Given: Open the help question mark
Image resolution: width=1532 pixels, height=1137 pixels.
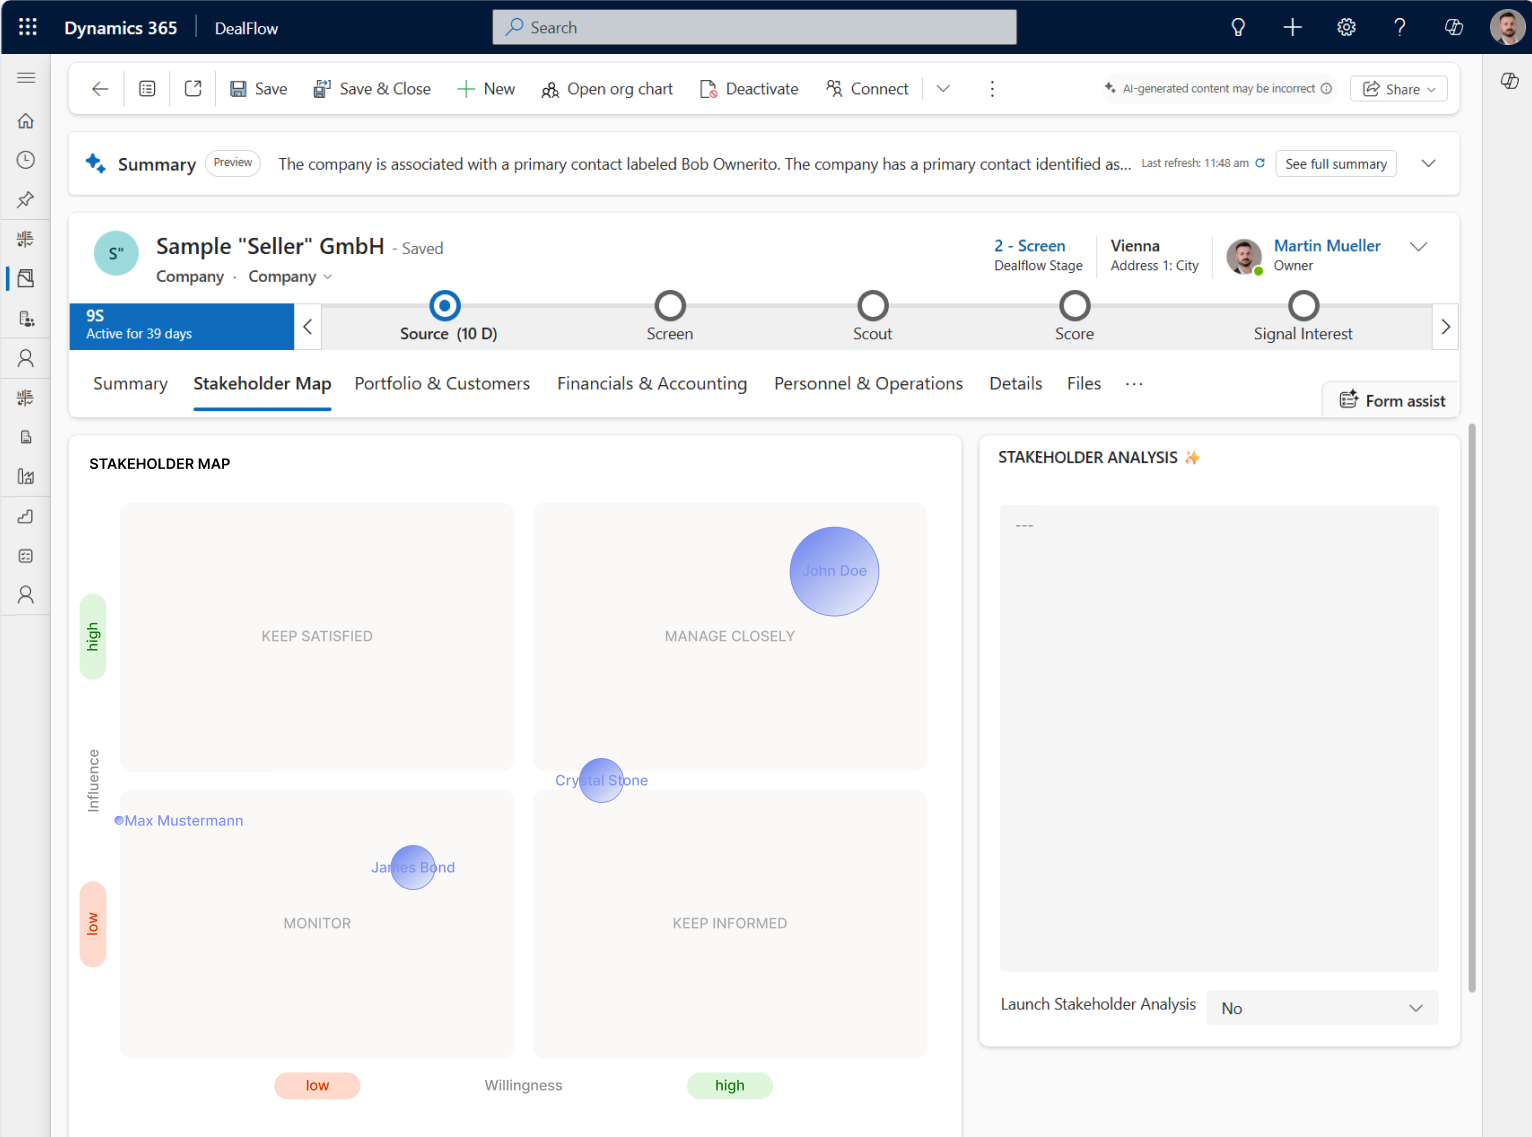Looking at the screenshot, I should (1400, 27).
